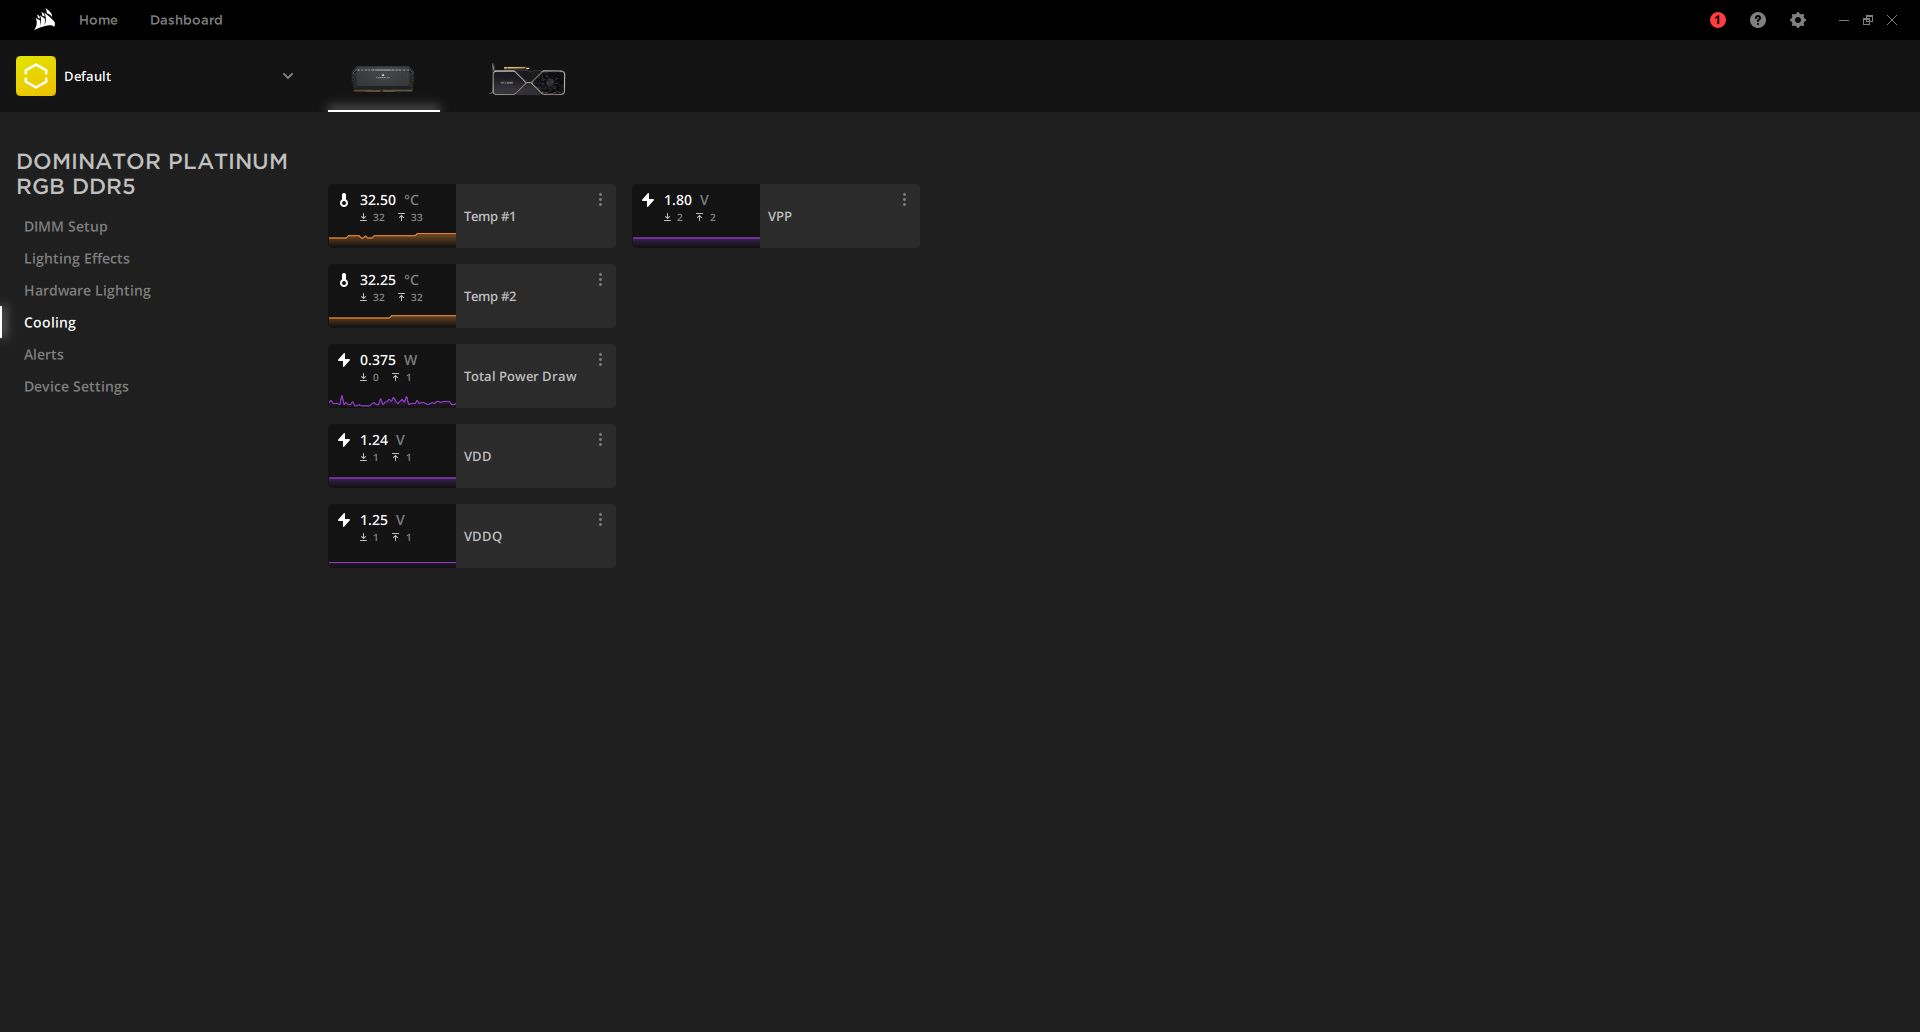Go to the Home tab
This screenshot has height=1032, width=1920.
click(98, 20)
